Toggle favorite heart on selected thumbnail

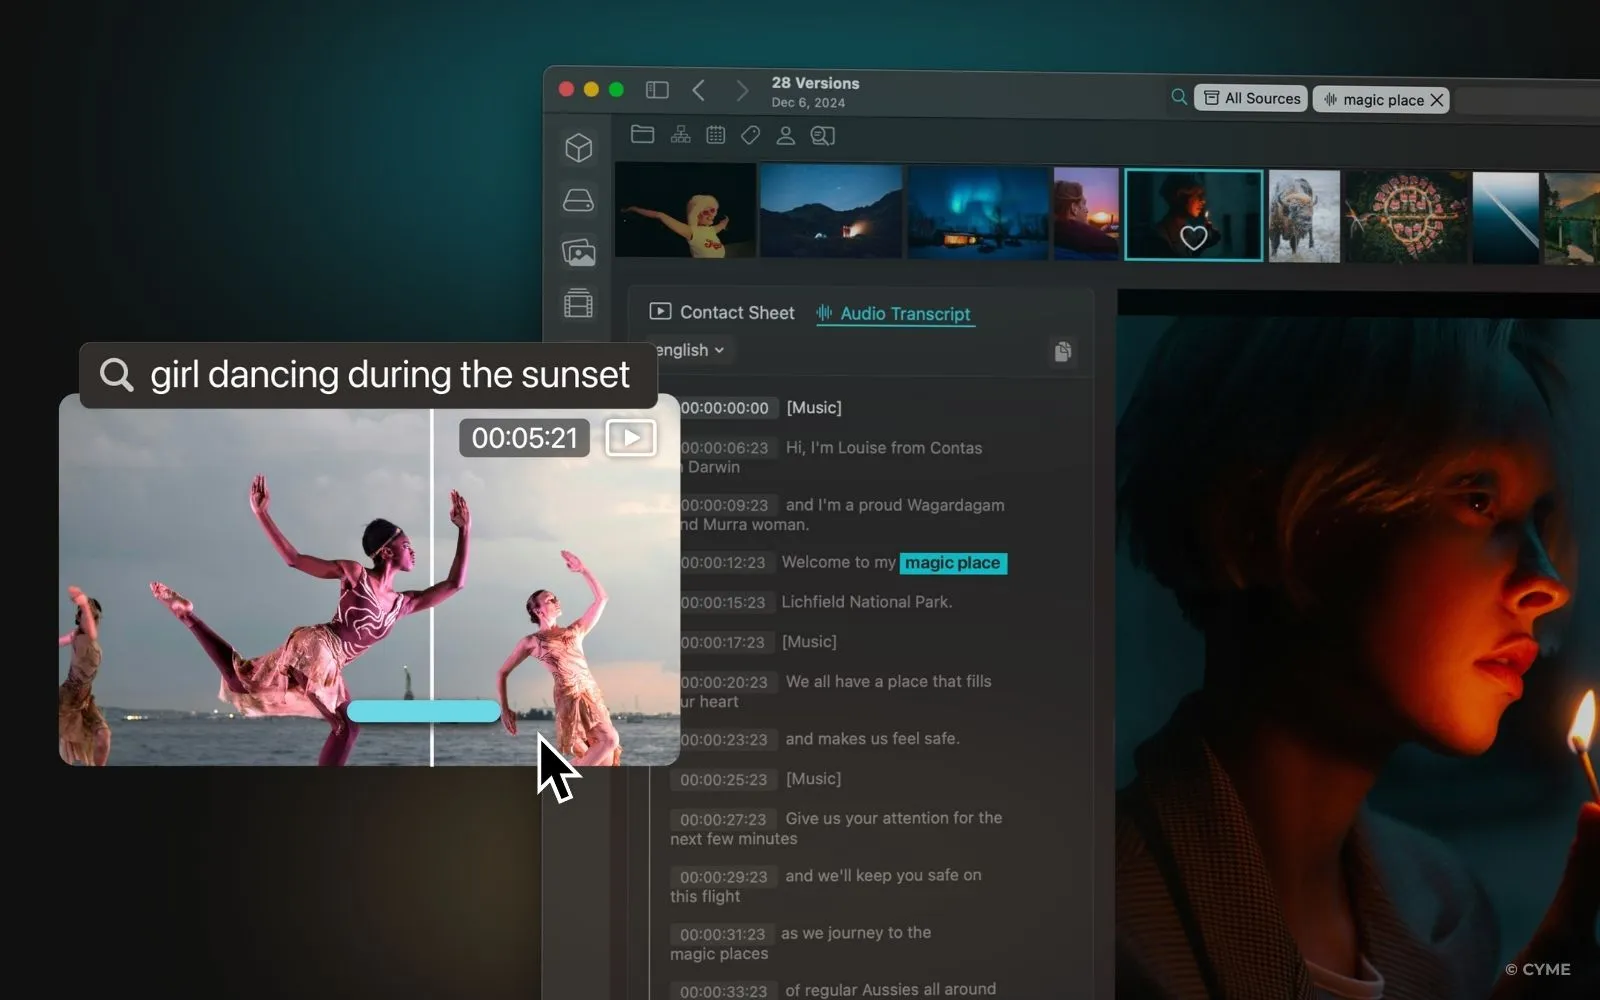coord(1193,238)
